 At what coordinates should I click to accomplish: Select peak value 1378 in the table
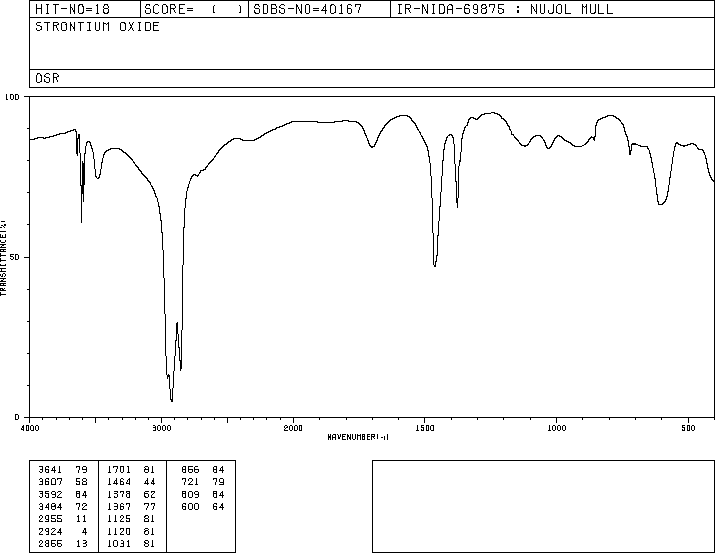pos(119,495)
